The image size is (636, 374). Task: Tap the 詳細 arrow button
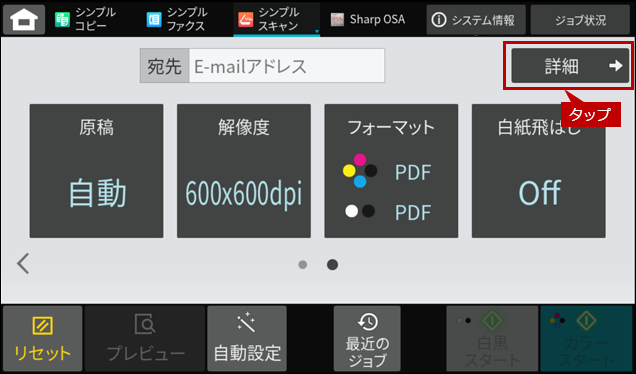point(570,66)
